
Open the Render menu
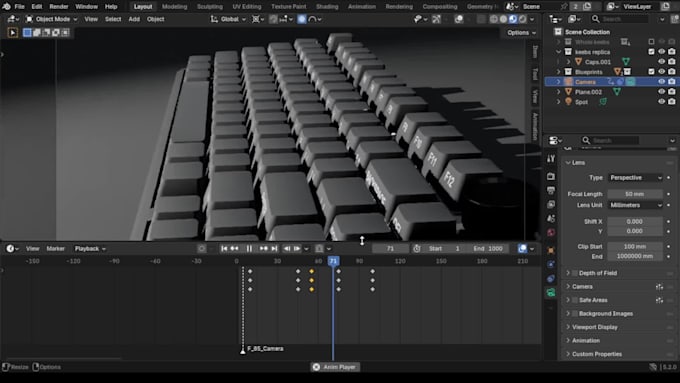59,7
